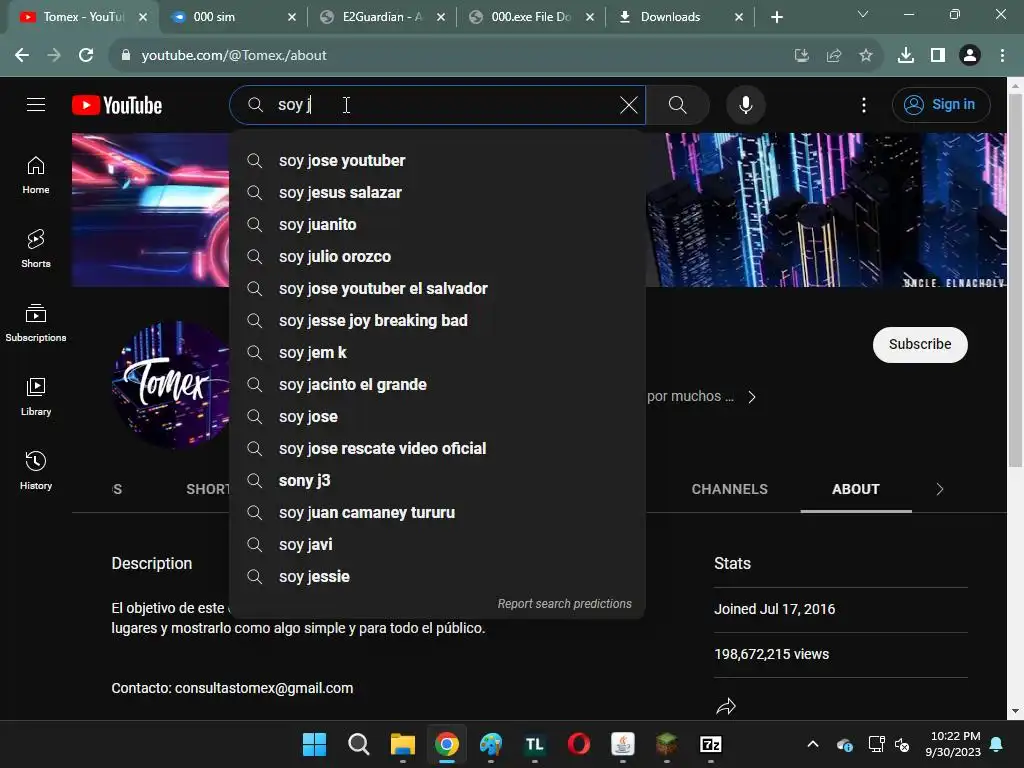The width and height of the screenshot is (1024, 768).
Task: Open File Explorer from taskbar
Action: [403, 744]
